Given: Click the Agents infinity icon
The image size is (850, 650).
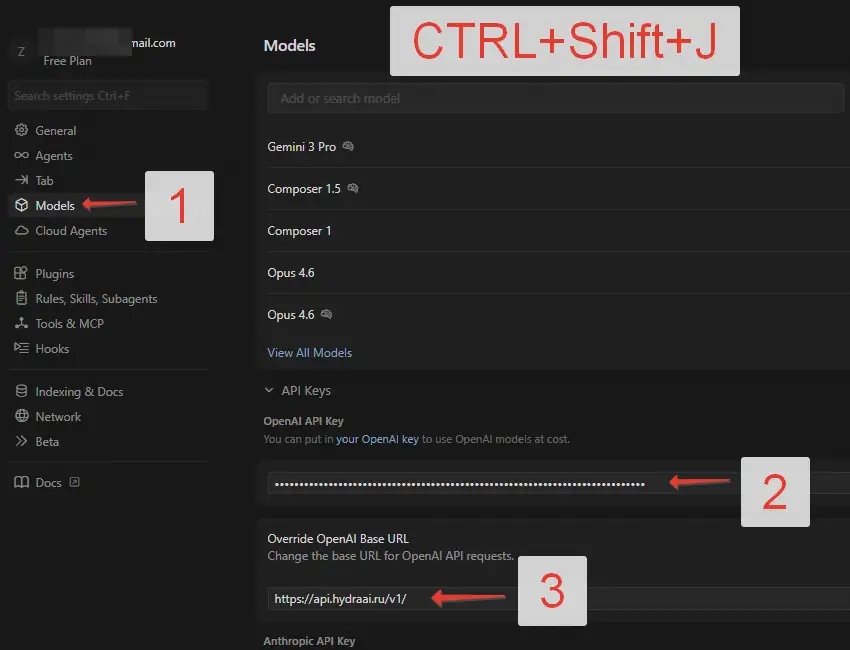Looking at the screenshot, I should (x=21, y=156).
